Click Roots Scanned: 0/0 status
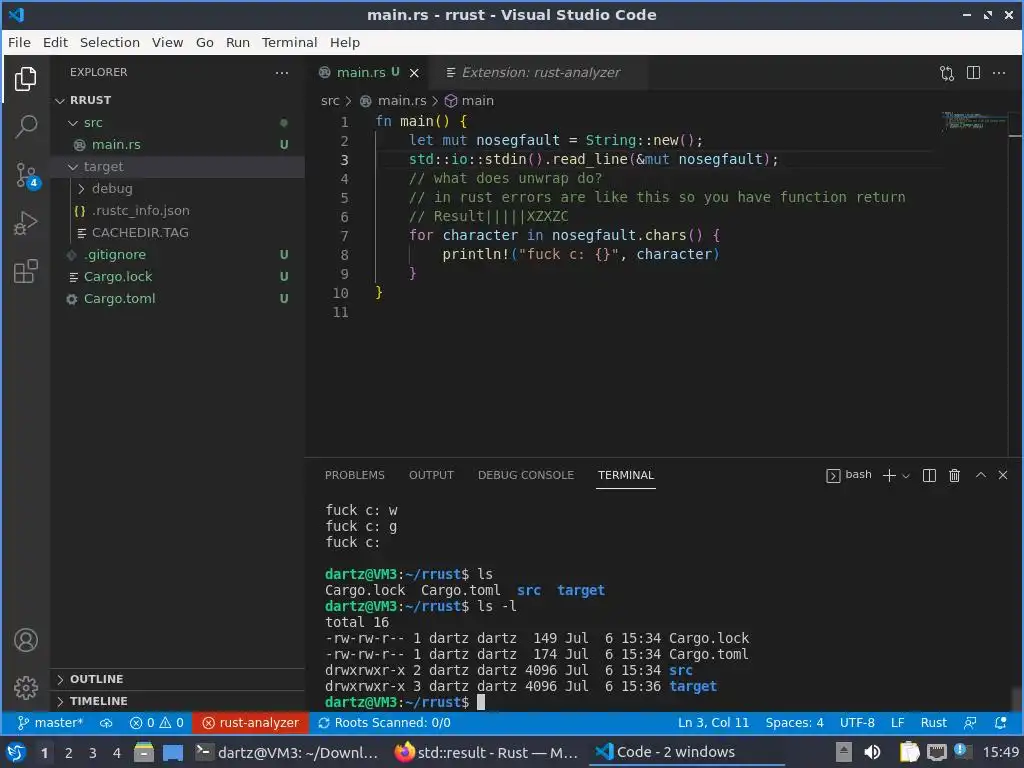The height and width of the screenshot is (768, 1024). [x=384, y=723]
